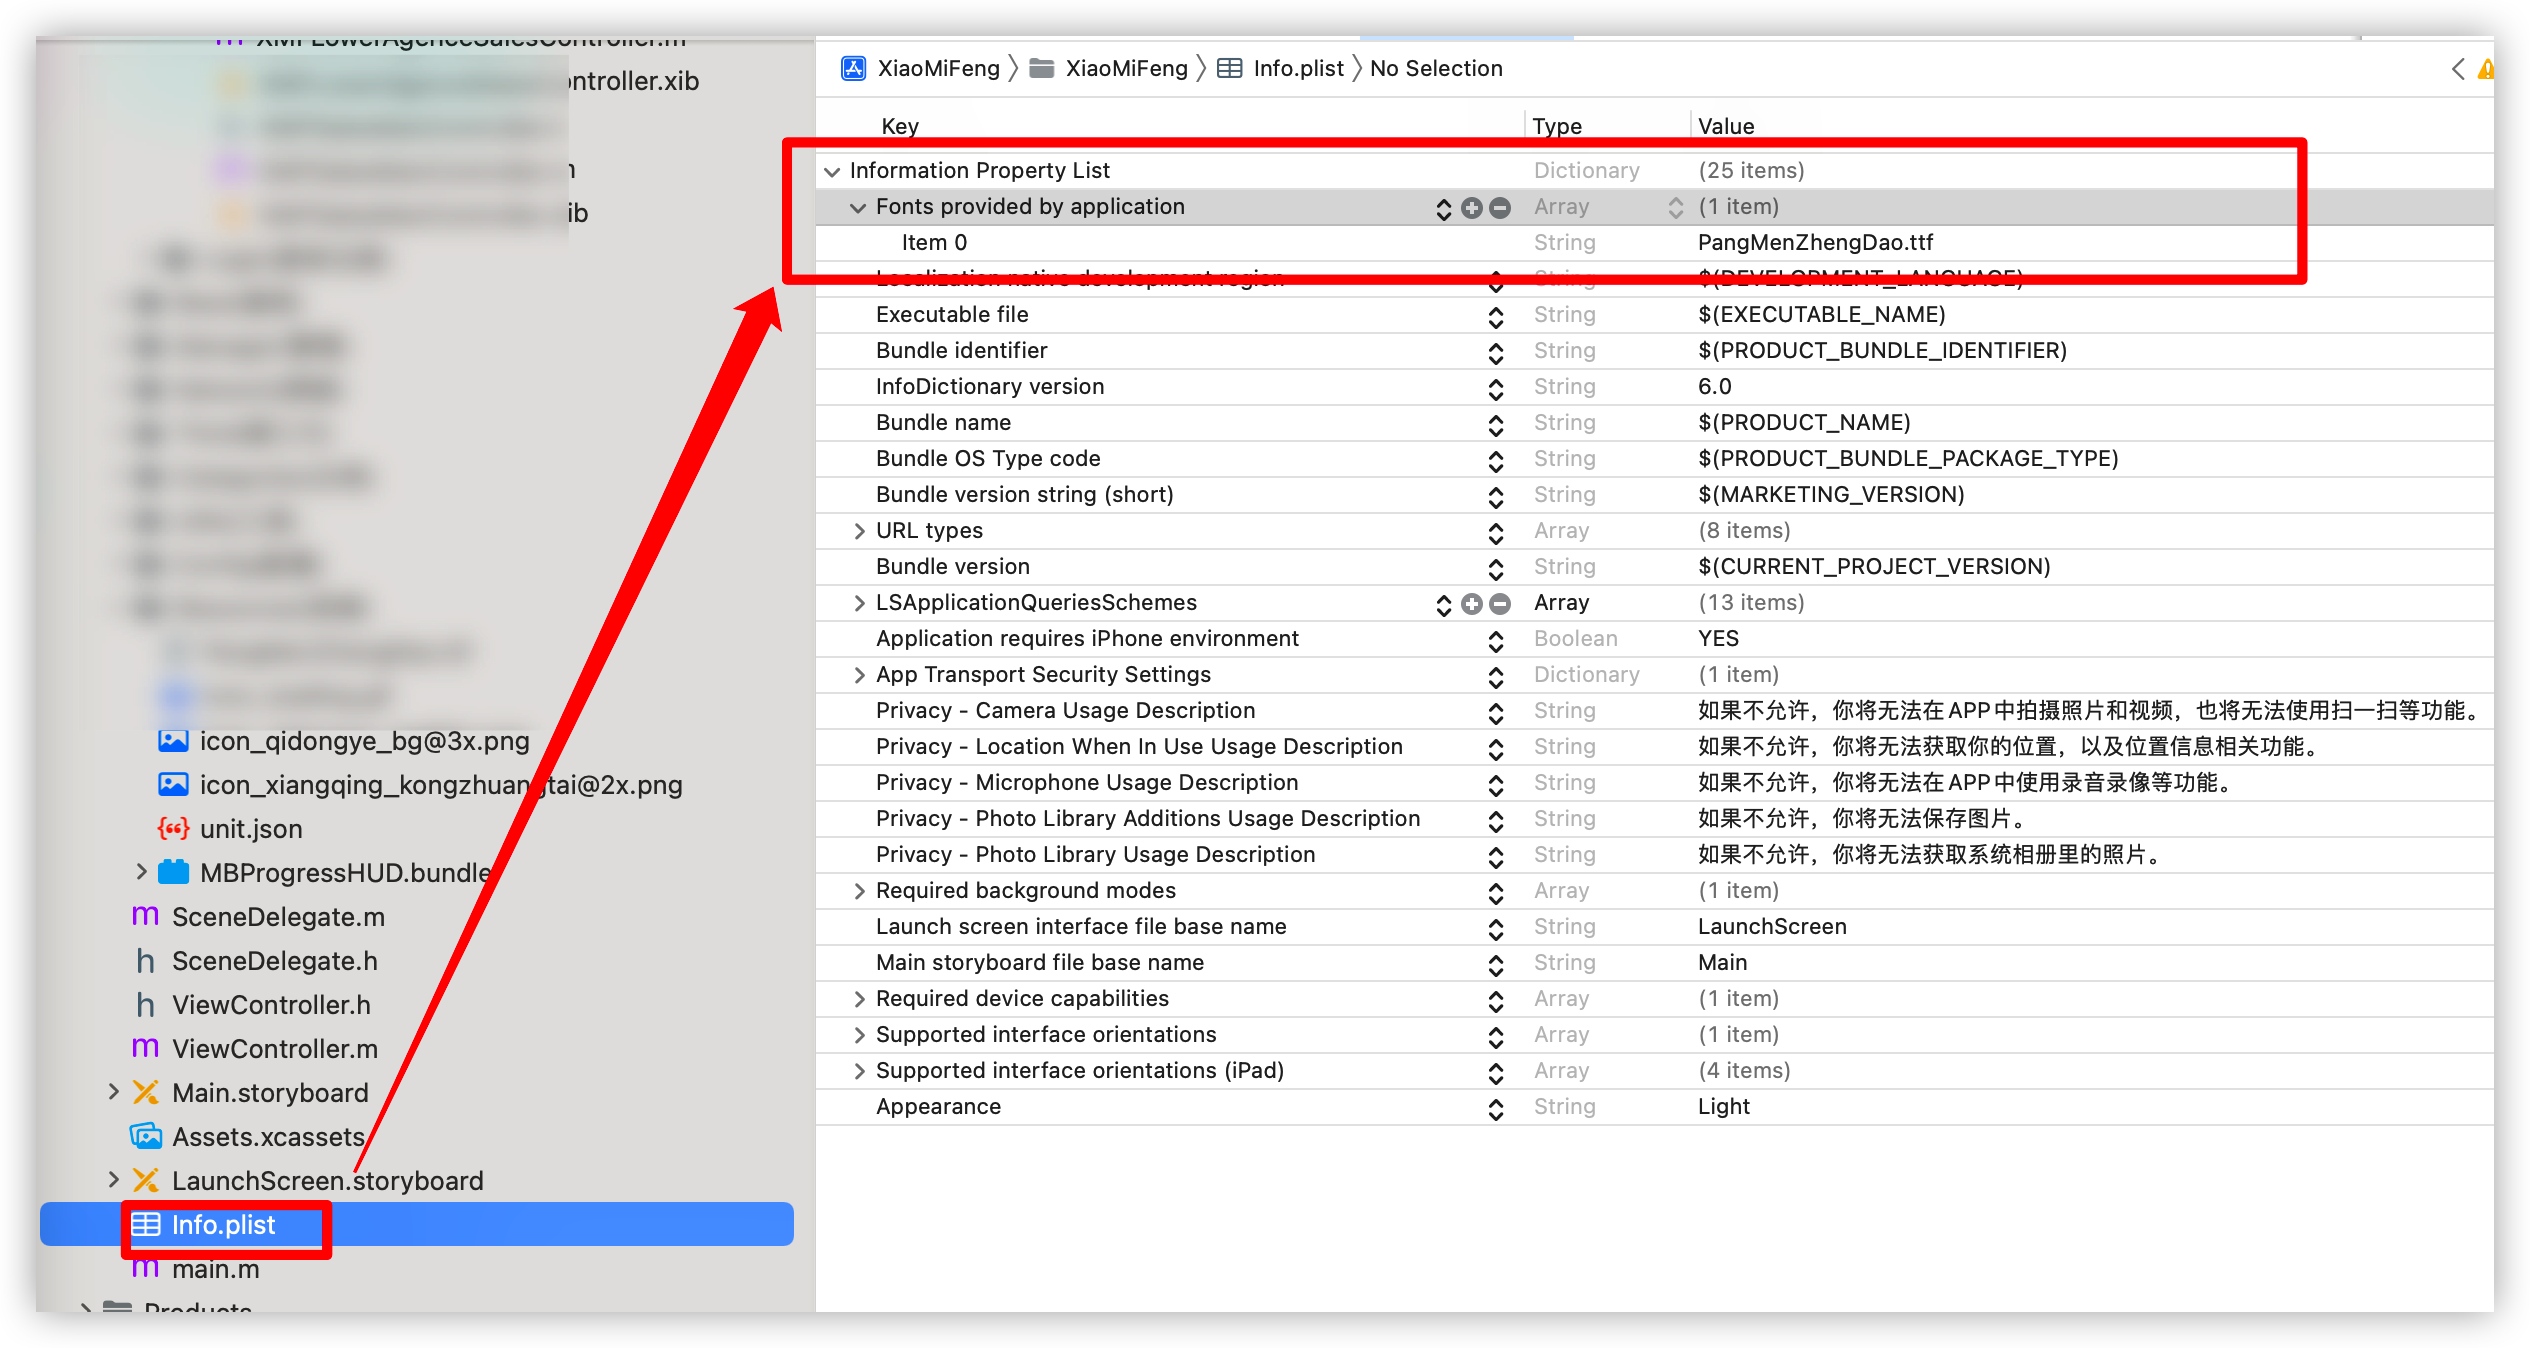Add item with plus on LSApplicationQueriesSchemes row
This screenshot has width=2530, height=1348.
pos(1472,603)
